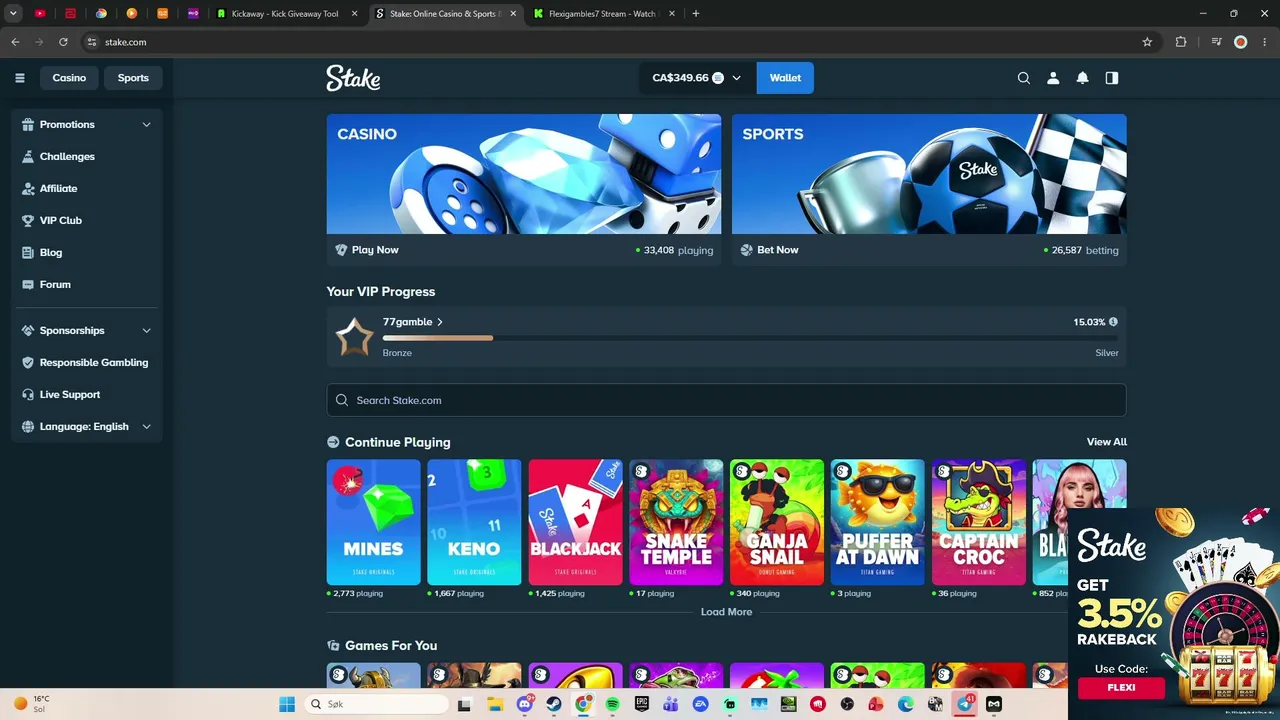The height and width of the screenshot is (720, 1280).
Task: Switch to the Kickaway Giveaway Tool tab
Action: (x=288, y=14)
